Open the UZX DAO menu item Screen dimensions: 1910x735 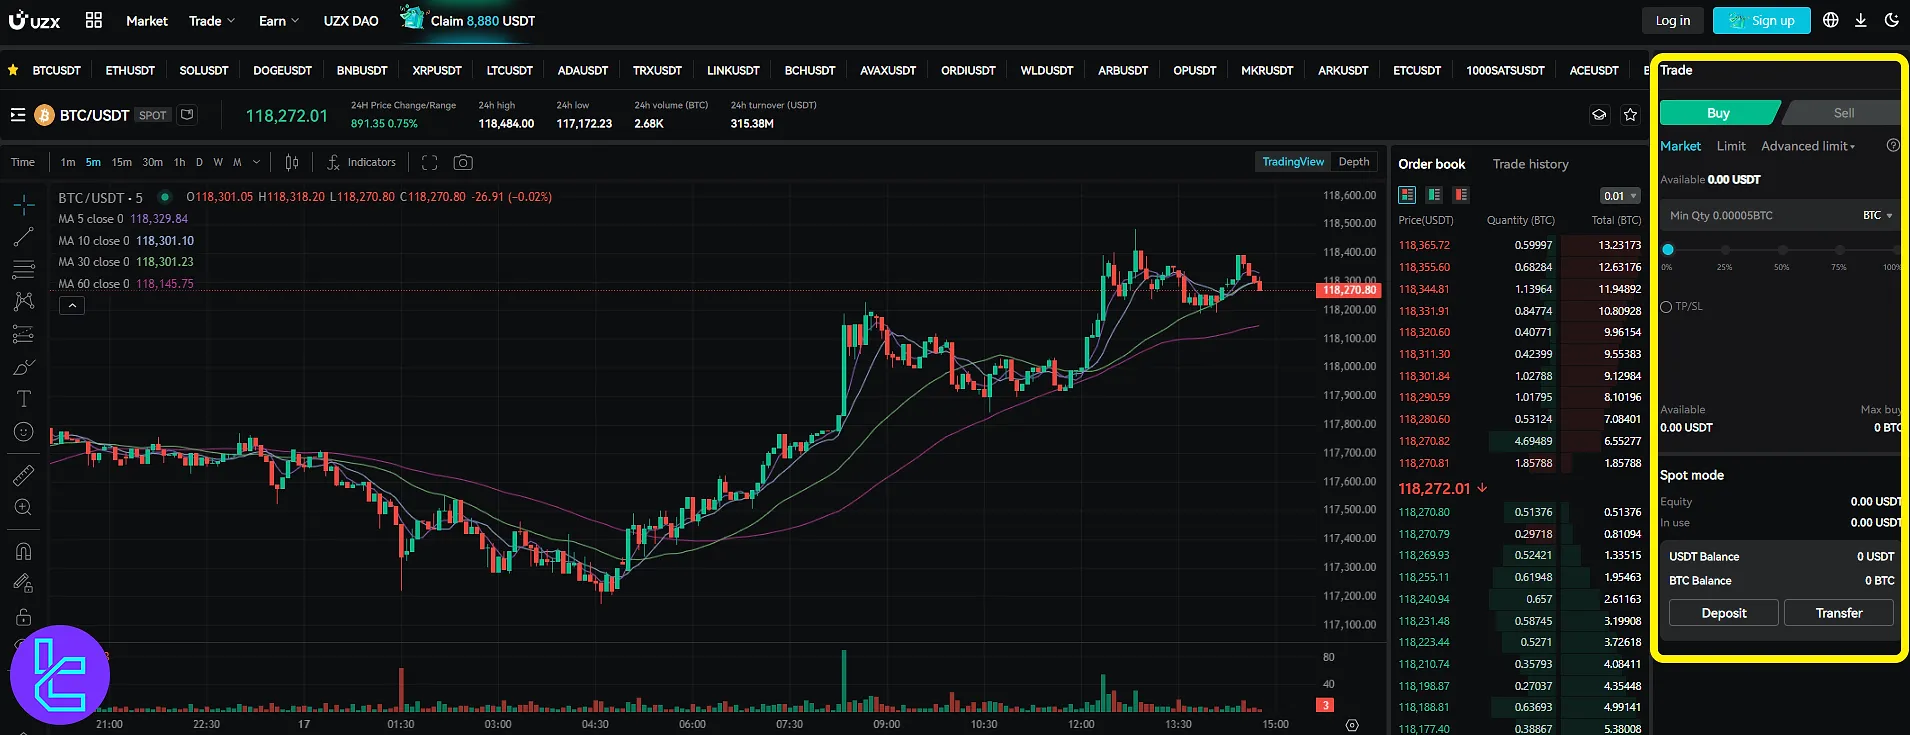pyautogui.click(x=351, y=20)
